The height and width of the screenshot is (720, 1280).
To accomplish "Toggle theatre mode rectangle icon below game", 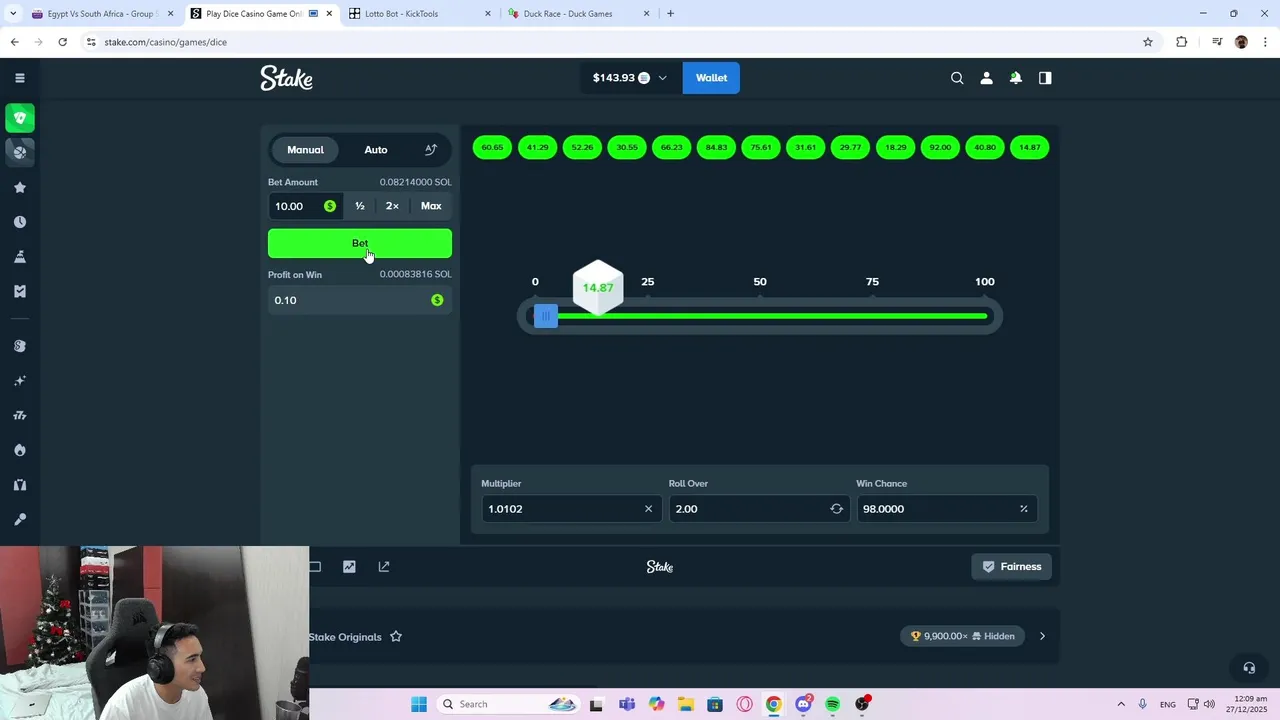I will (x=315, y=566).
